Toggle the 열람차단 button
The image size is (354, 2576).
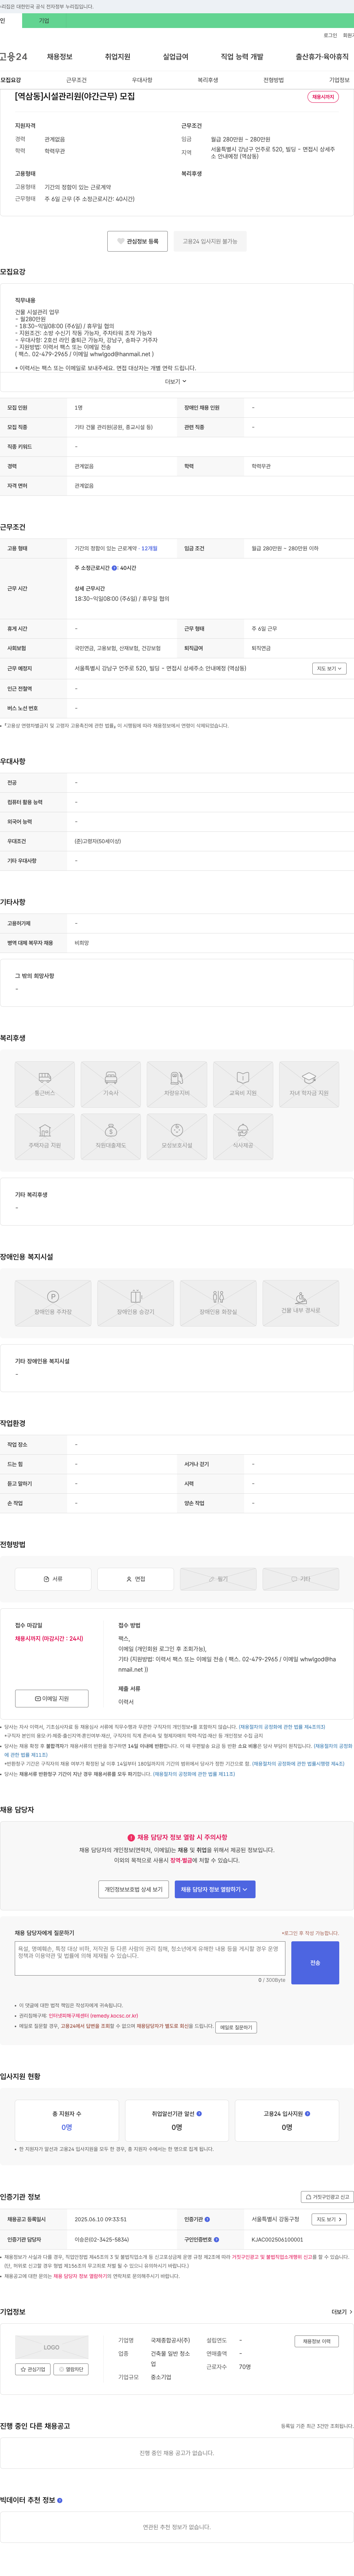71,2369
